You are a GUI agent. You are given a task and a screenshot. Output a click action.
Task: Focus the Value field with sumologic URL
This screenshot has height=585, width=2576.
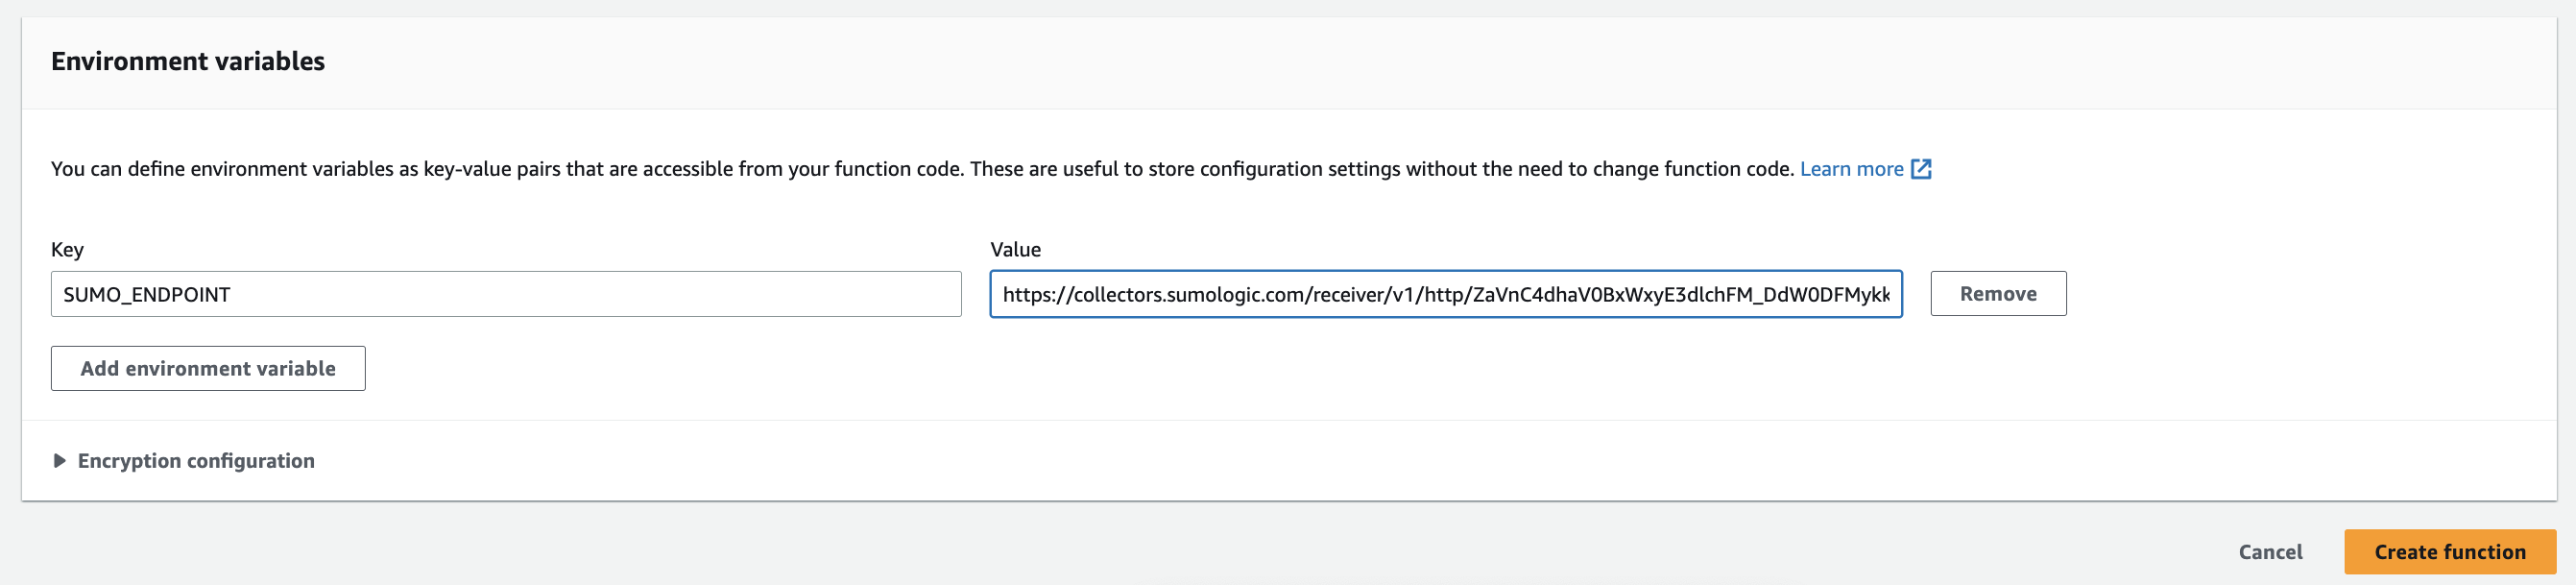point(1445,295)
